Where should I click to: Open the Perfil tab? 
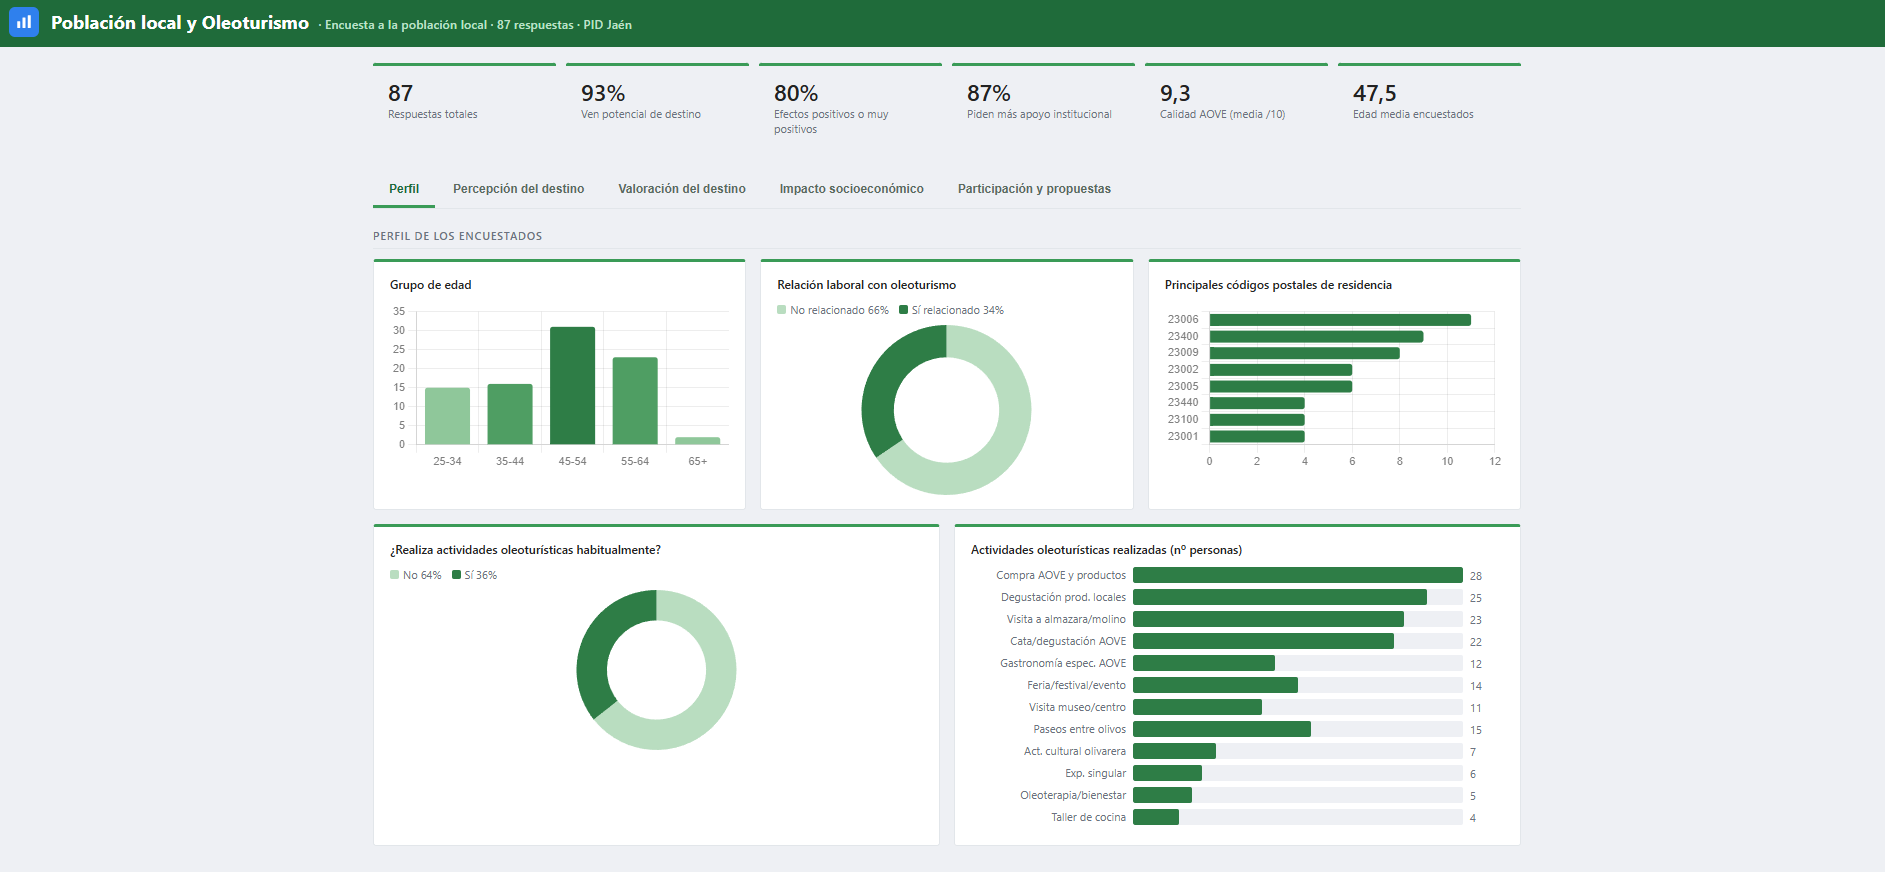404,189
